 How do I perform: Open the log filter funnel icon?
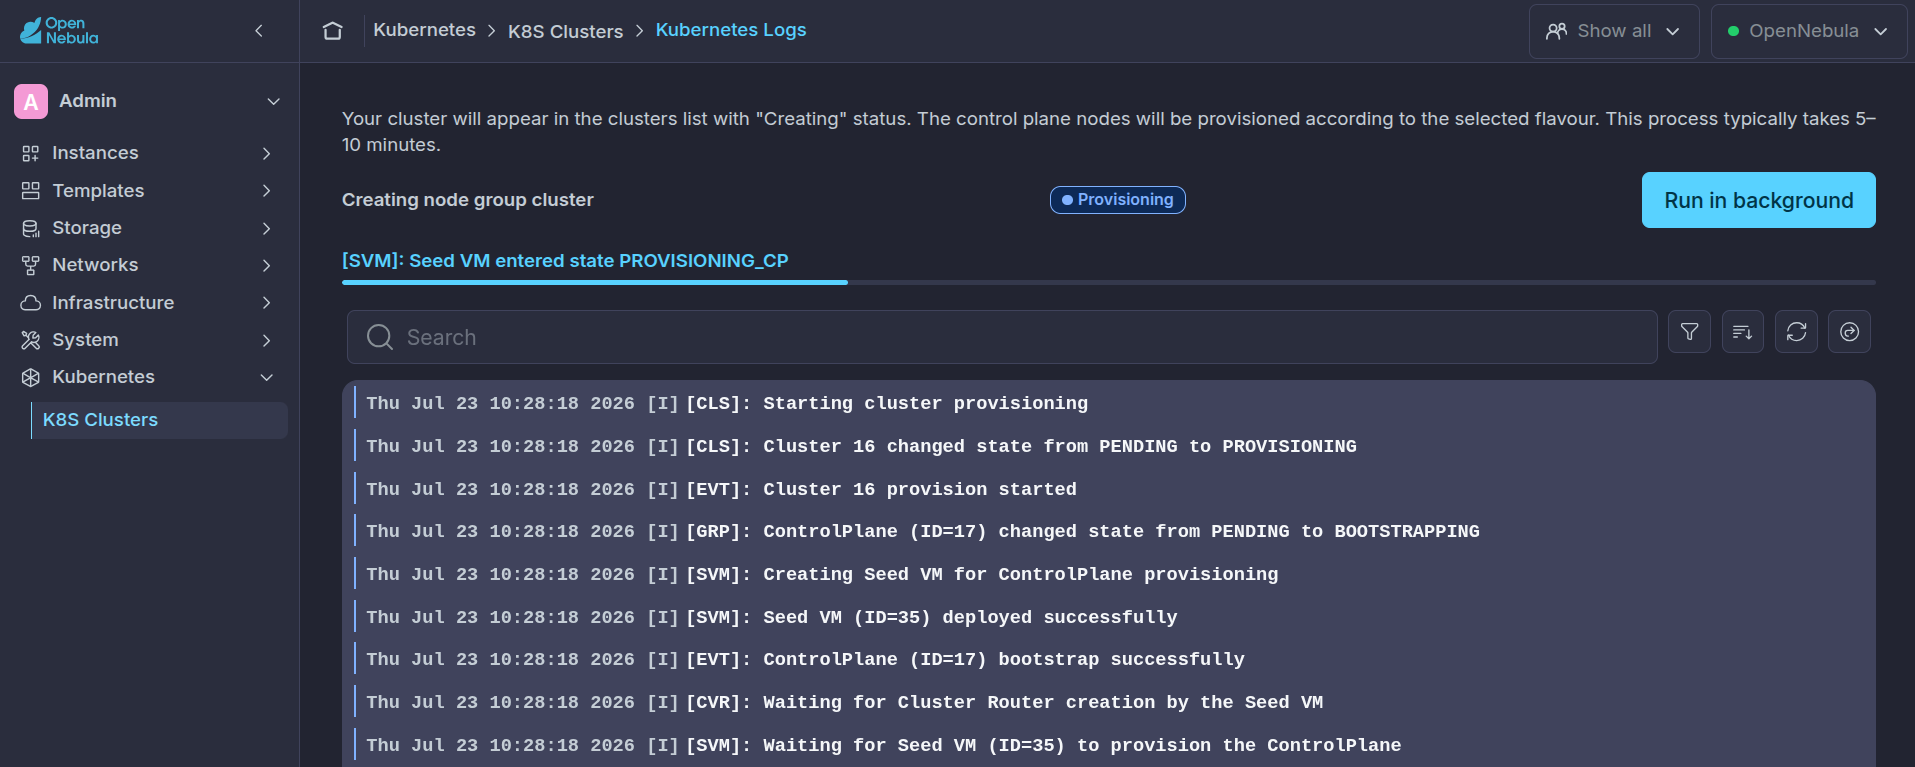[1690, 332]
